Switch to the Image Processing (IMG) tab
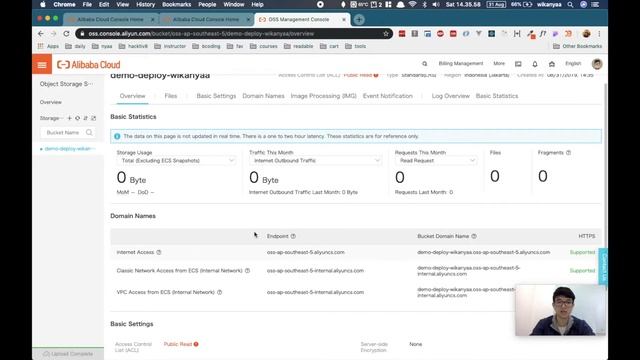 324,96
